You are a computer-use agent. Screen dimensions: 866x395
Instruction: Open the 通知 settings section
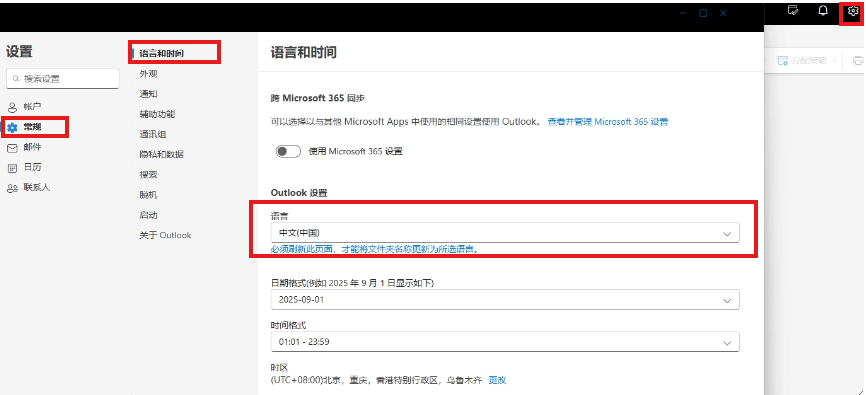pyautogui.click(x=149, y=94)
